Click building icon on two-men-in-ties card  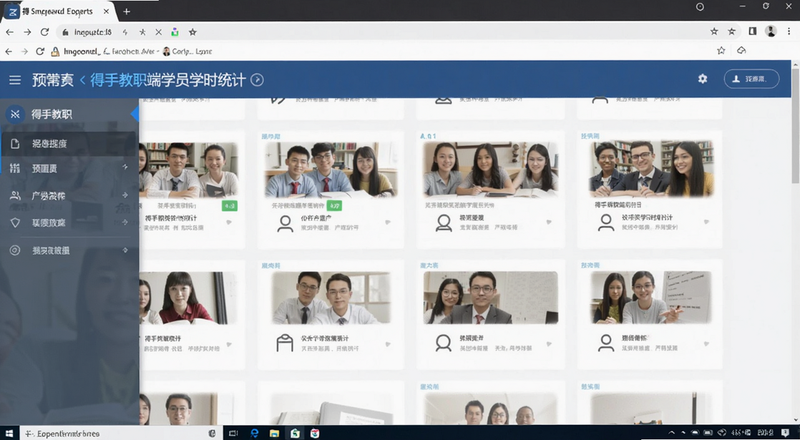tap(285, 343)
